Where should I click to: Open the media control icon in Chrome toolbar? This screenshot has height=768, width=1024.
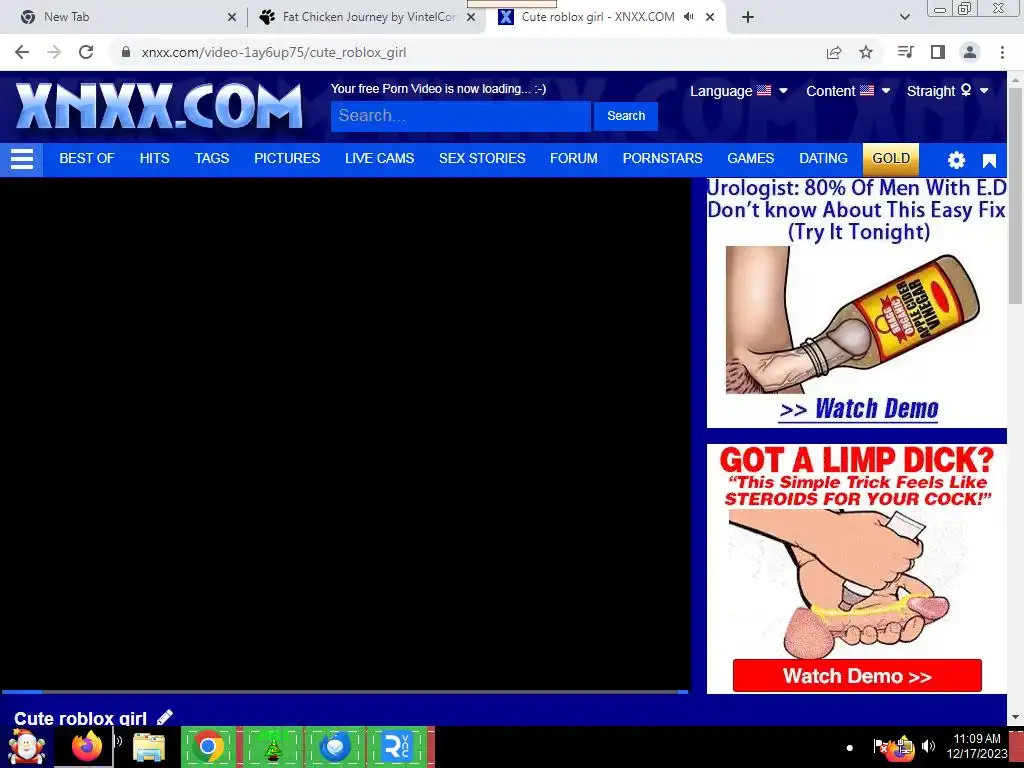[x=905, y=52]
